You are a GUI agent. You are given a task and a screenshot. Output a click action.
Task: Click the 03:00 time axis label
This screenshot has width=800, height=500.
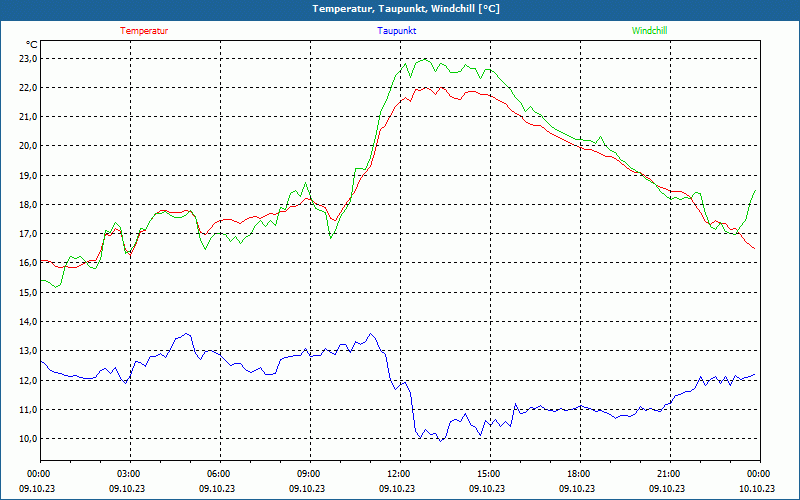point(131,474)
